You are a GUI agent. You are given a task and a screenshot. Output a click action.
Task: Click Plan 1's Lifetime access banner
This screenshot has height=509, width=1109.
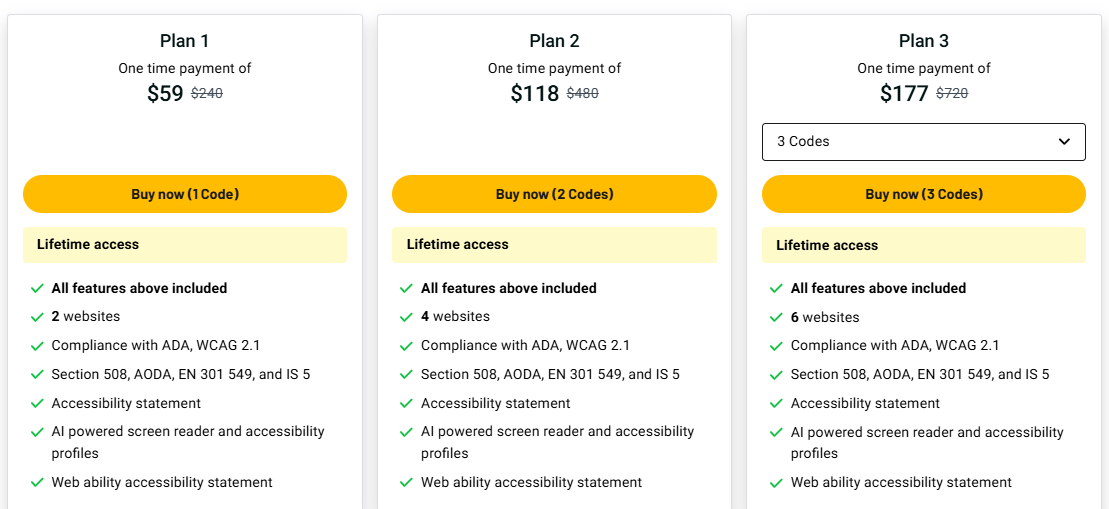click(x=185, y=245)
